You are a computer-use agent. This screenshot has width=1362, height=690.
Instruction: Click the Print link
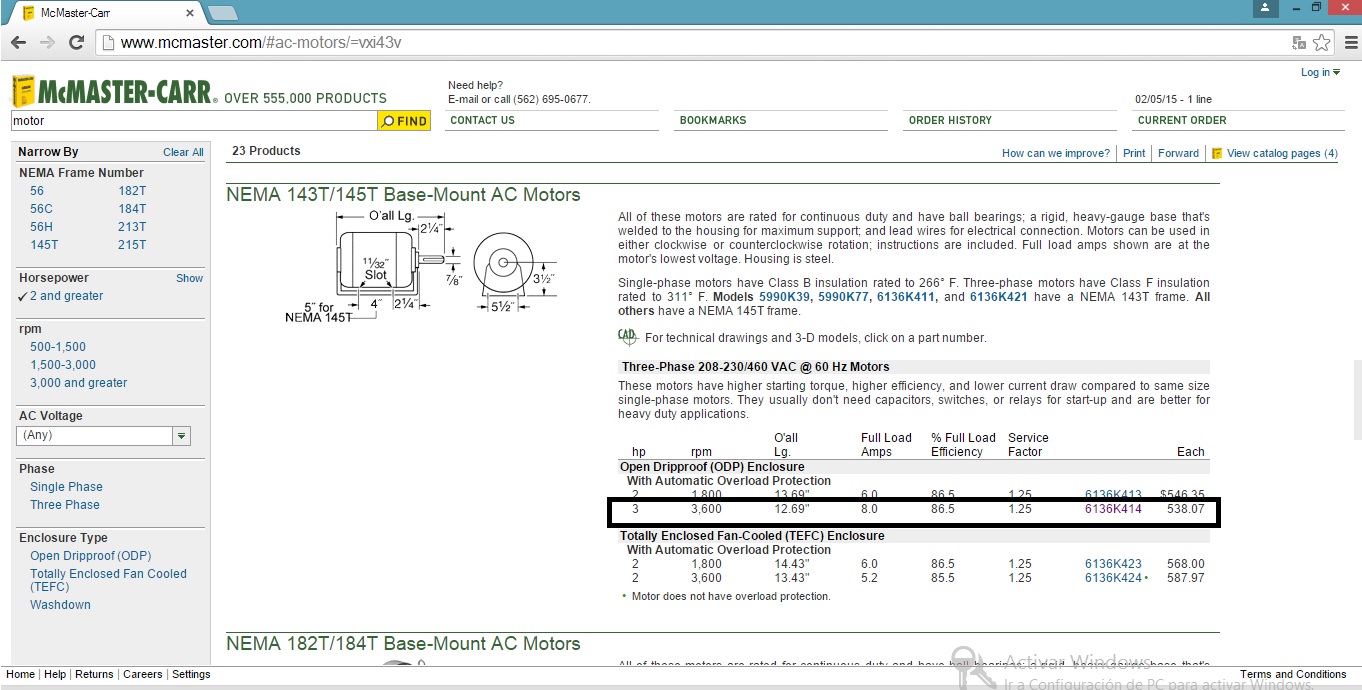tap(1134, 153)
